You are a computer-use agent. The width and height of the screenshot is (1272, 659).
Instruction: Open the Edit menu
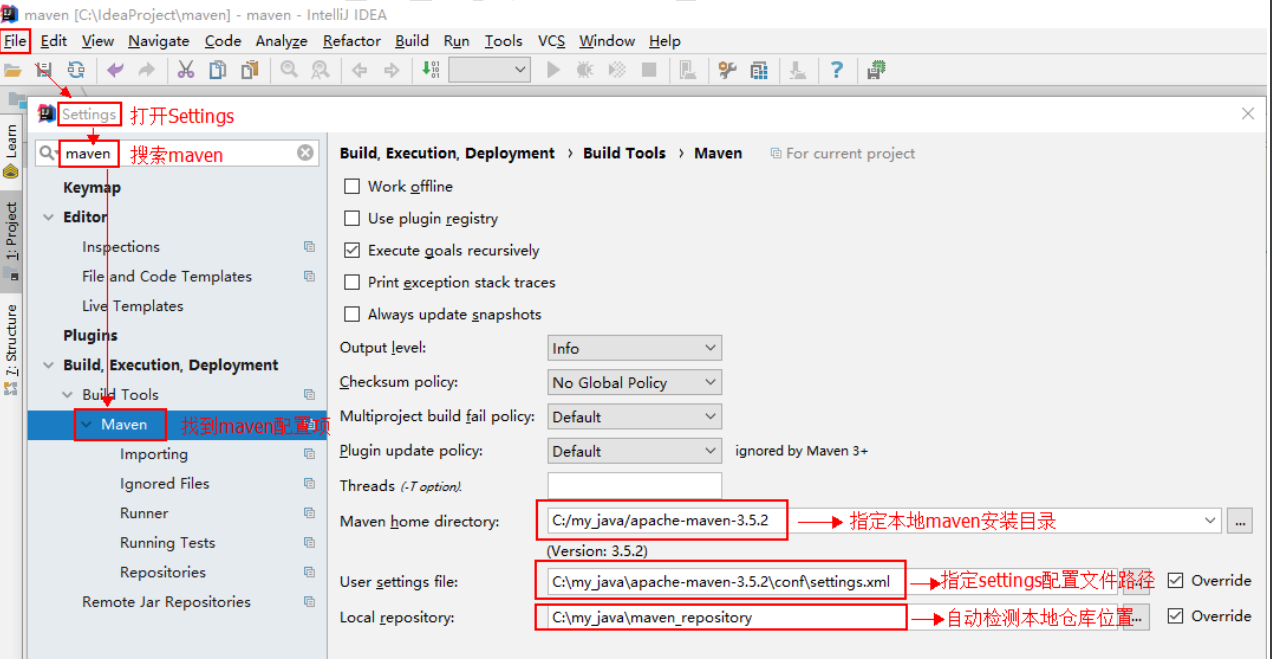pyautogui.click(x=54, y=41)
